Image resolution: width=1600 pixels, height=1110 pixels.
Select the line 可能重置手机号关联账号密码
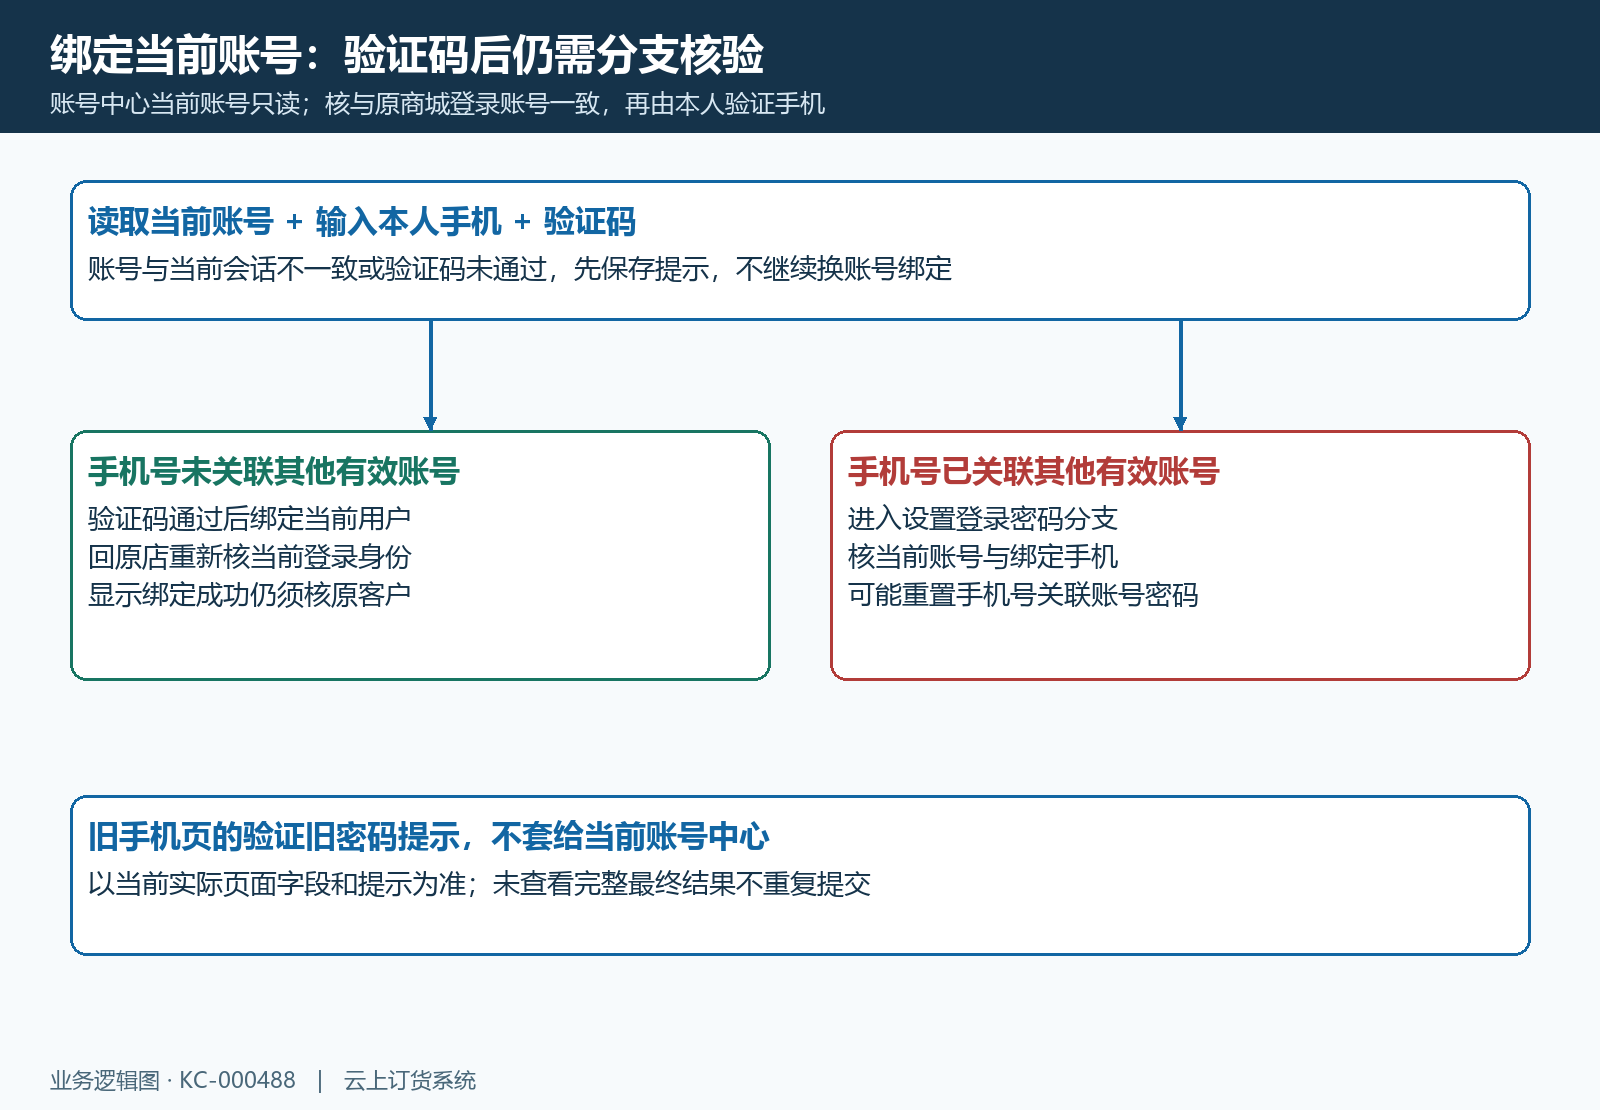click(1023, 595)
